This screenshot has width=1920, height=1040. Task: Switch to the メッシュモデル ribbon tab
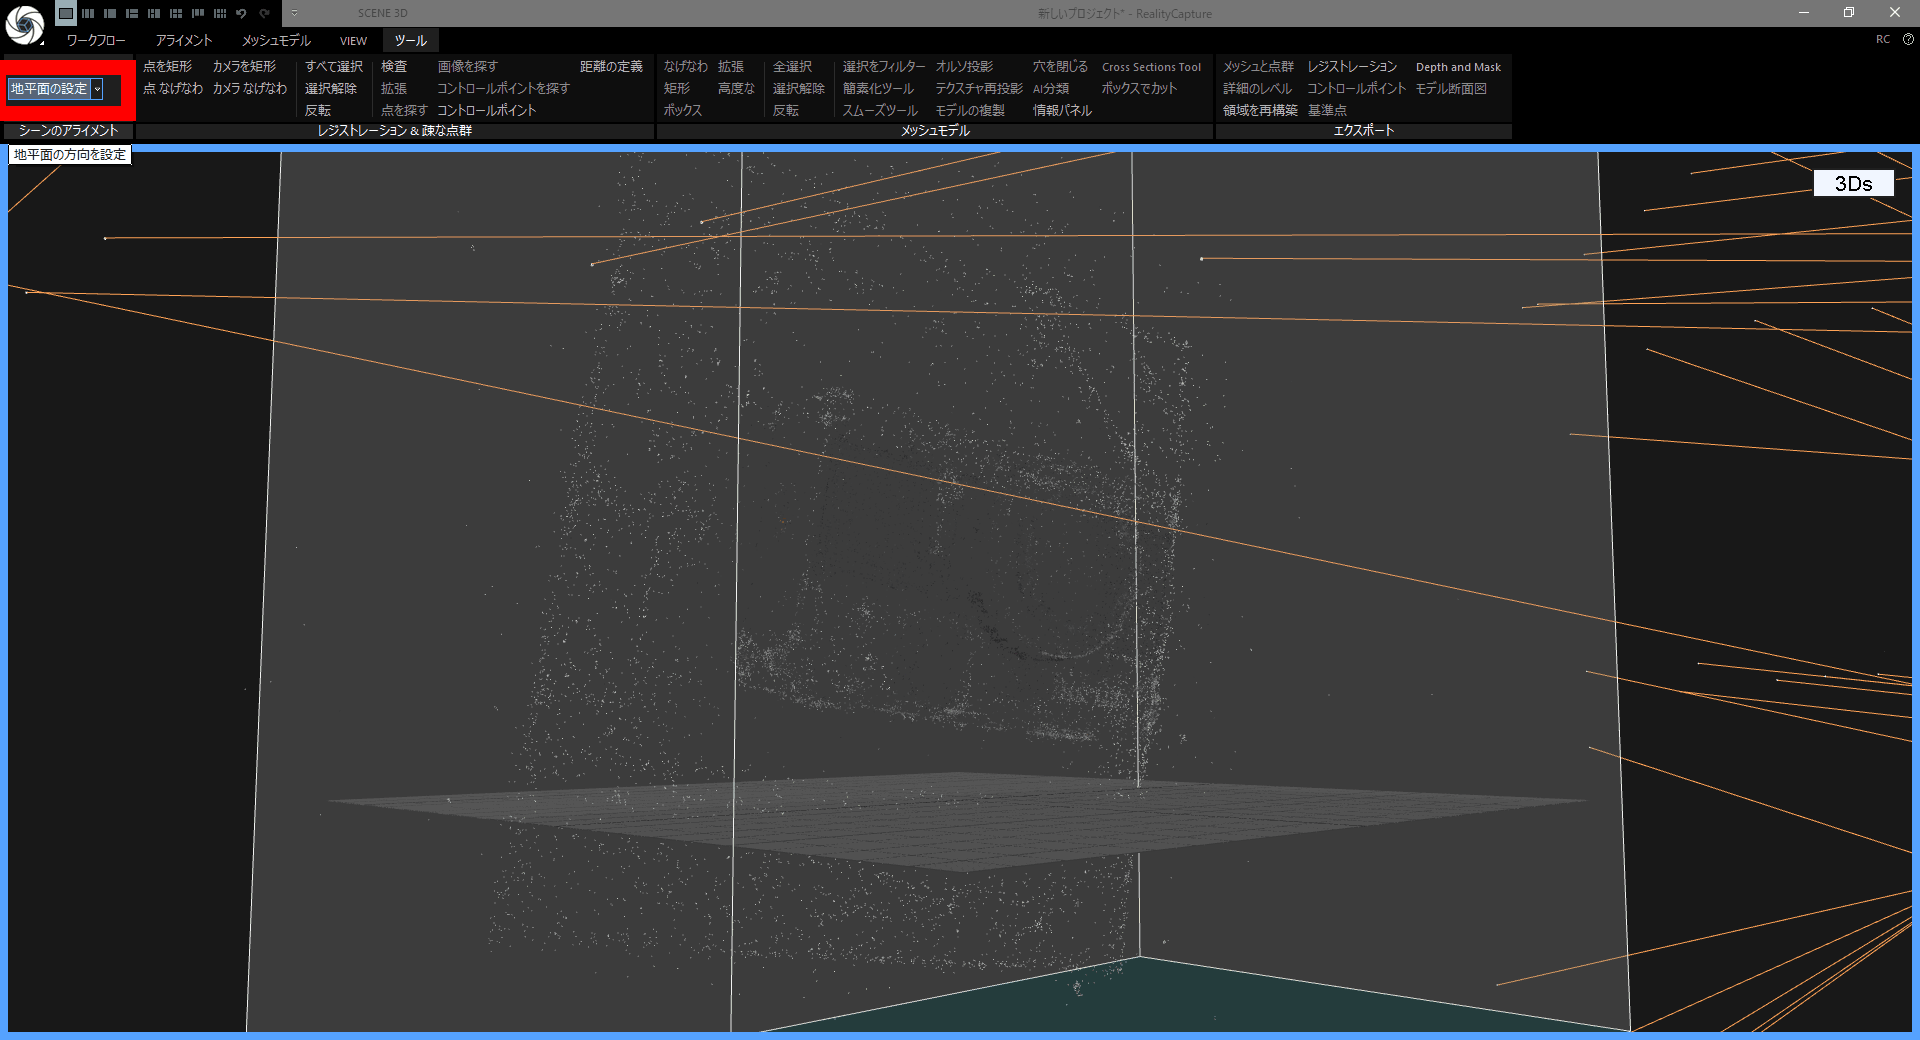276,40
